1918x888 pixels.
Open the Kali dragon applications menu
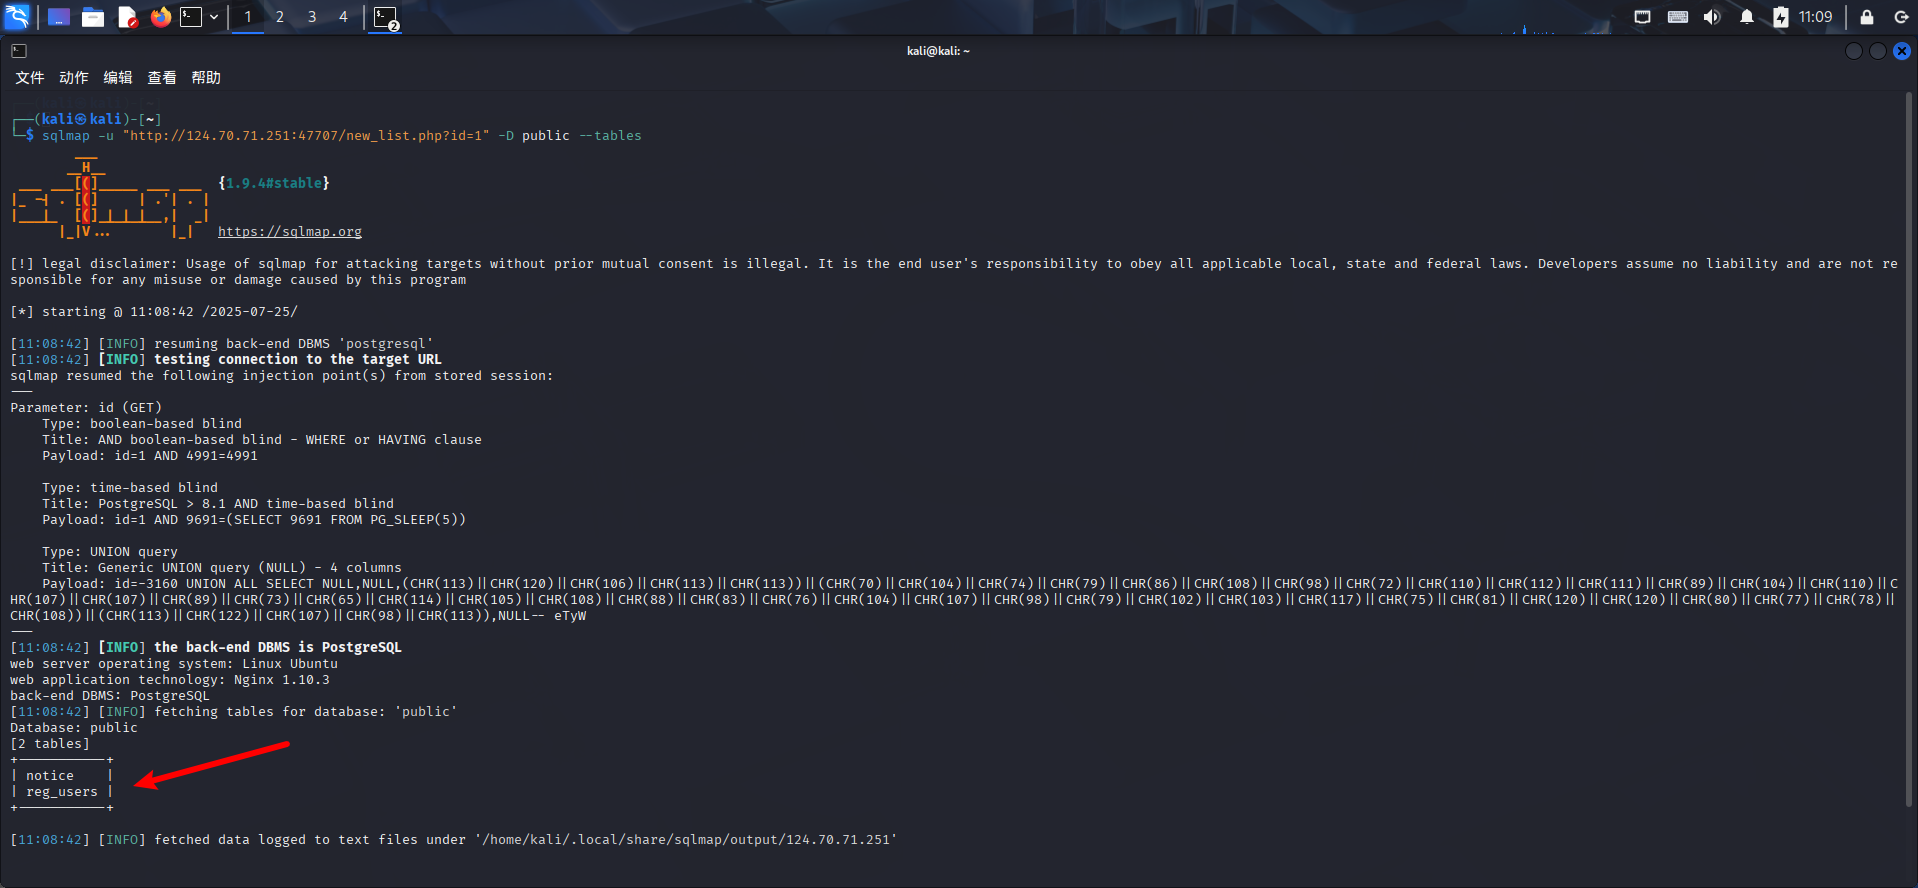[17, 16]
